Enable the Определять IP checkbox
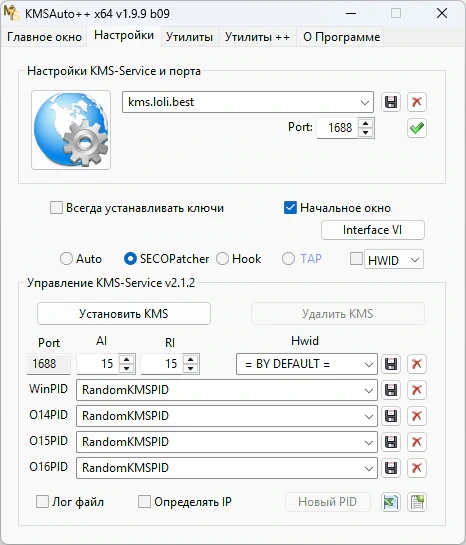The width and height of the screenshot is (466, 545). (144, 502)
